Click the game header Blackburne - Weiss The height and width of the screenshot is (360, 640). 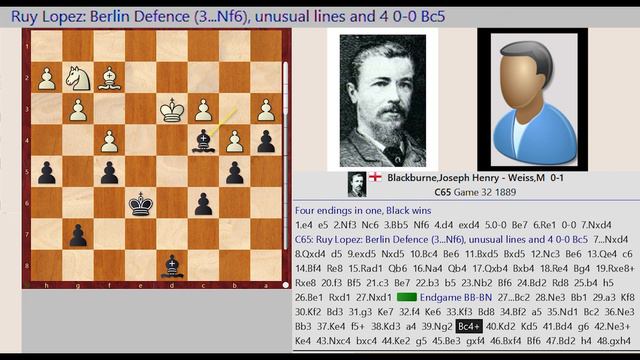coord(476,178)
